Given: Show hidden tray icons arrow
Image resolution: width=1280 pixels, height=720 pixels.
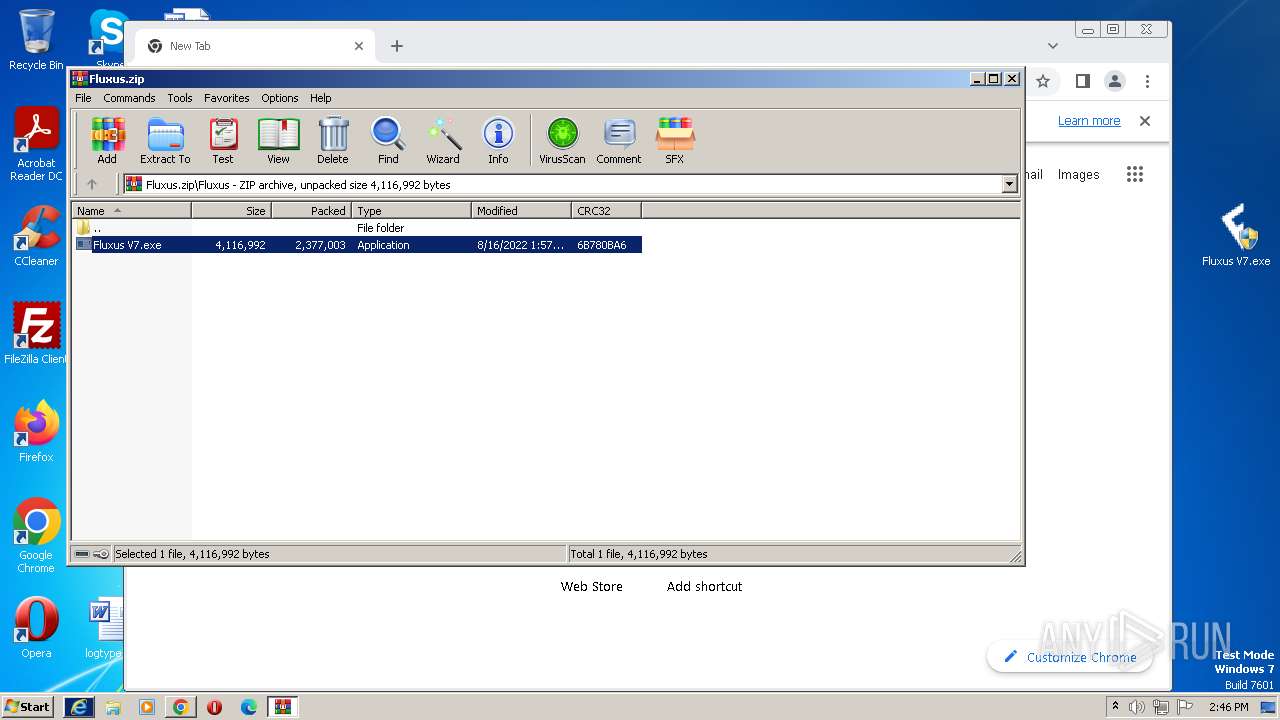Looking at the screenshot, I should tap(1116, 707).
